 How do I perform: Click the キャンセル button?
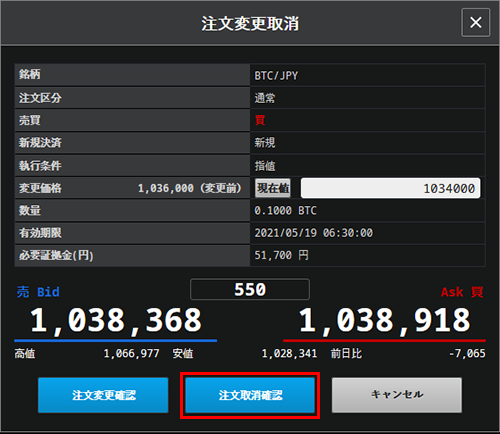[x=397, y=395]
